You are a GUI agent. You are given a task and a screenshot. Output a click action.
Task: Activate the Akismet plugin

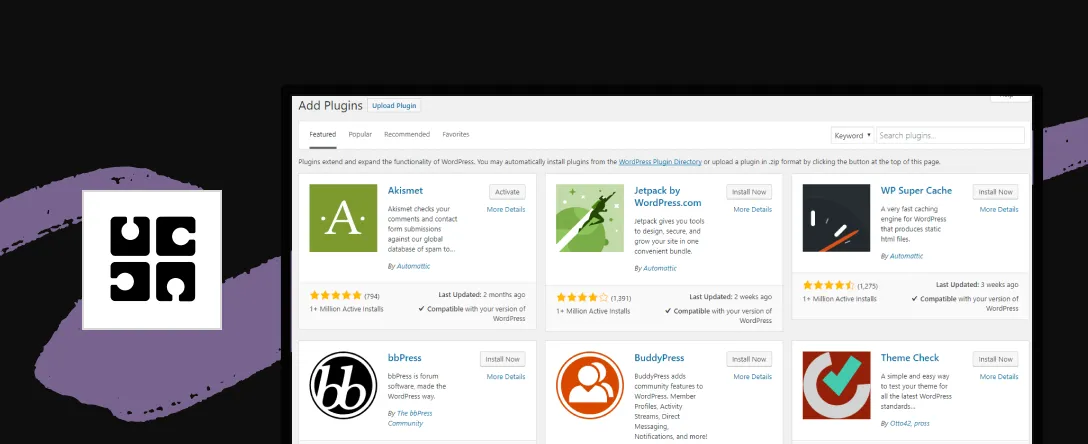[507, 192]
